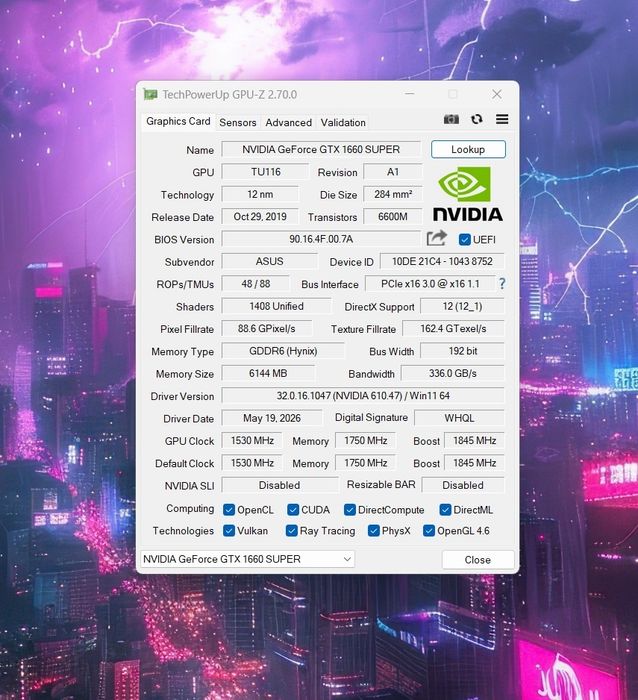Click the Close button at bottom
This screenshot has height=700, width=638.
click(478, 560)
